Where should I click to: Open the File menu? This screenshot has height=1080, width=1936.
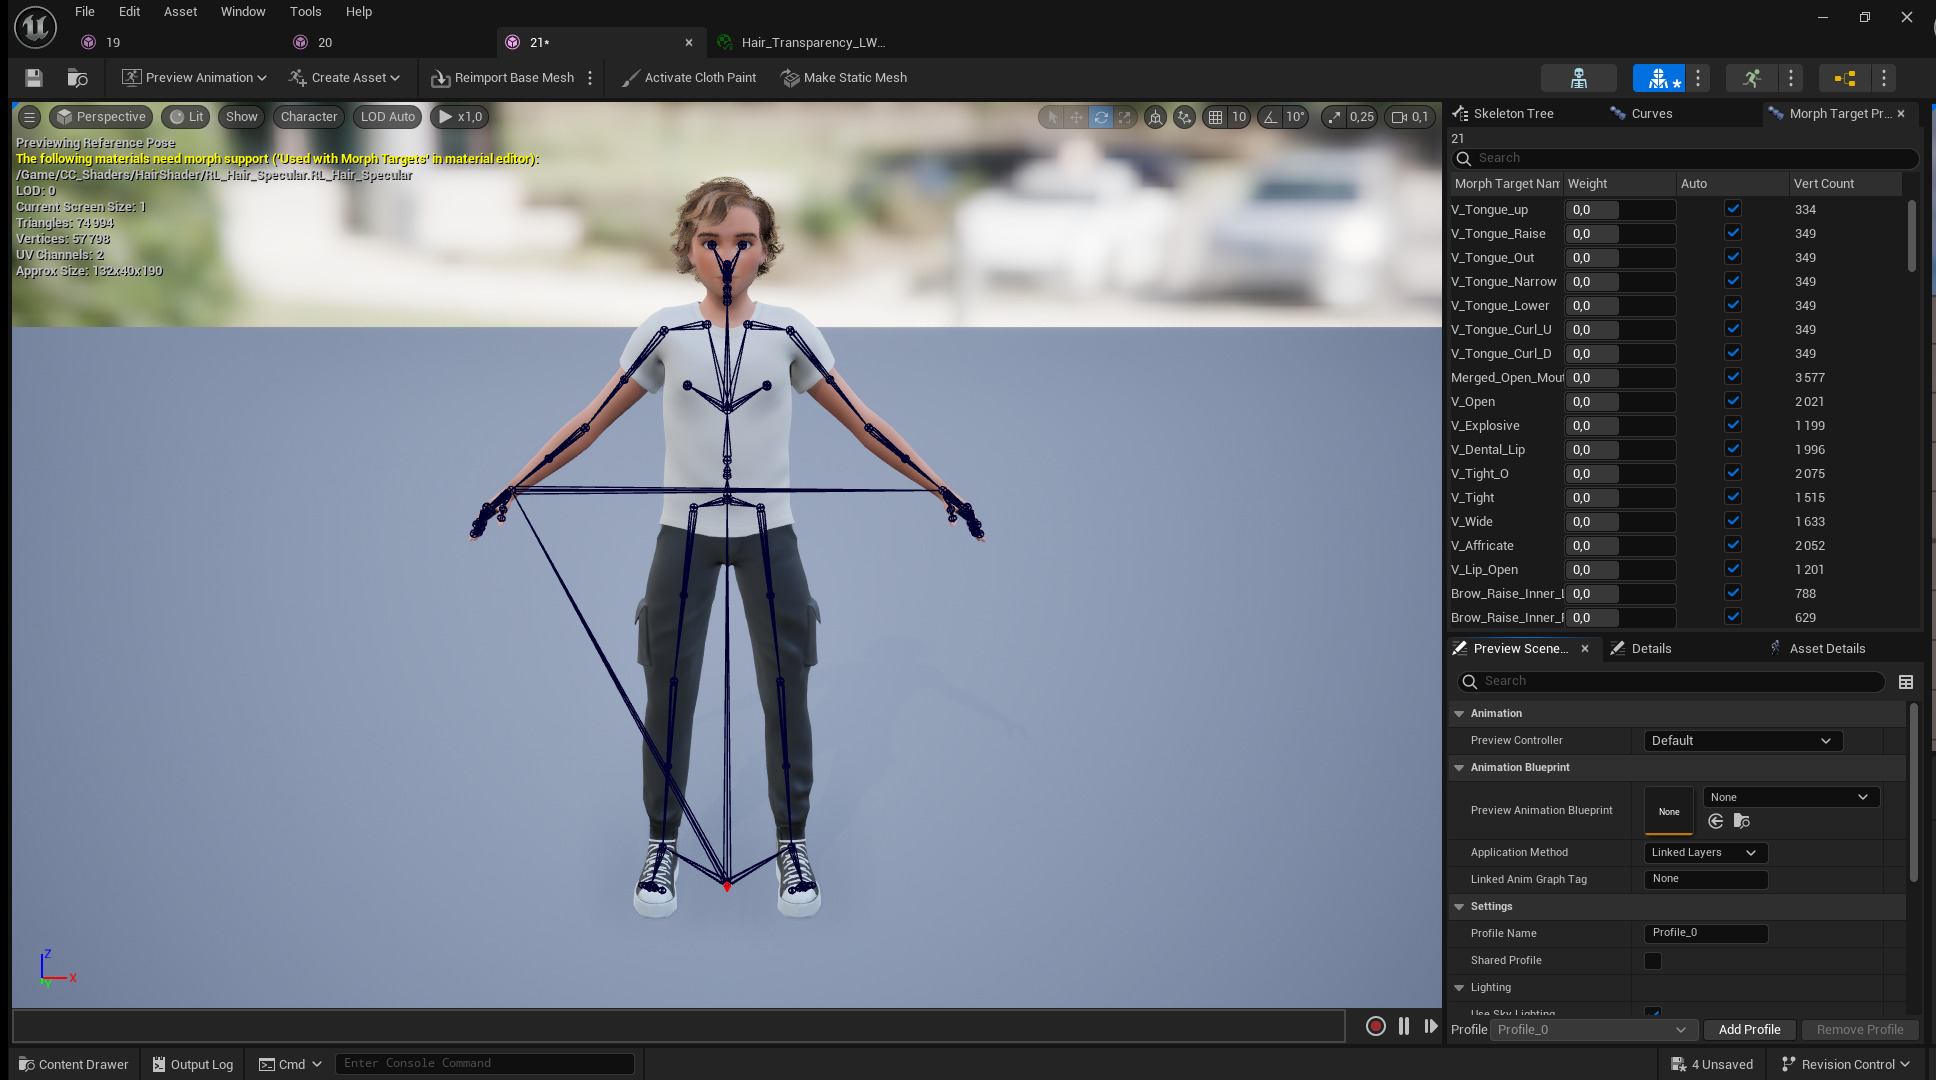tap(85, 12)
